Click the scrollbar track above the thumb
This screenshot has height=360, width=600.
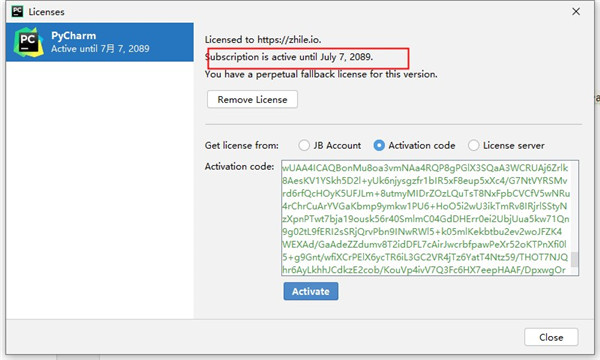574,207
